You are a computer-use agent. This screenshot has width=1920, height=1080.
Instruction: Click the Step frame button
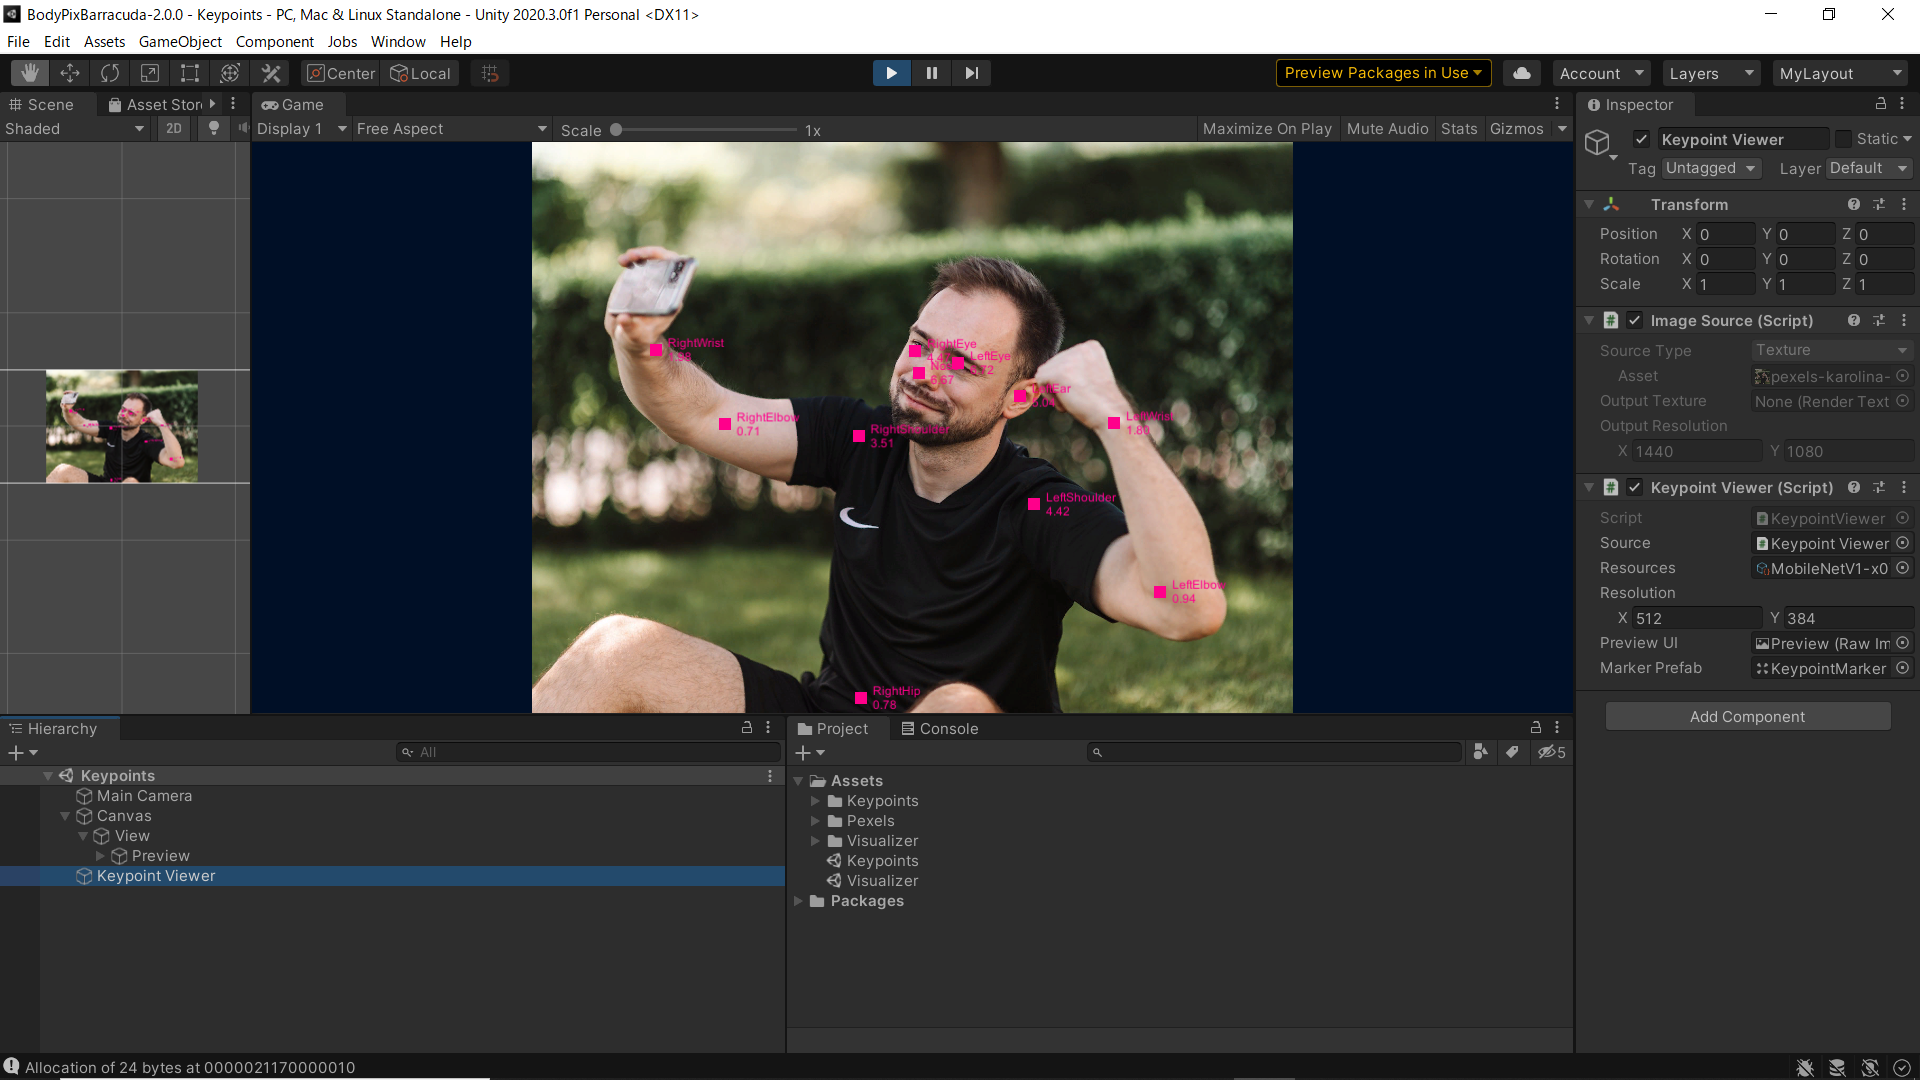[971, 73]
